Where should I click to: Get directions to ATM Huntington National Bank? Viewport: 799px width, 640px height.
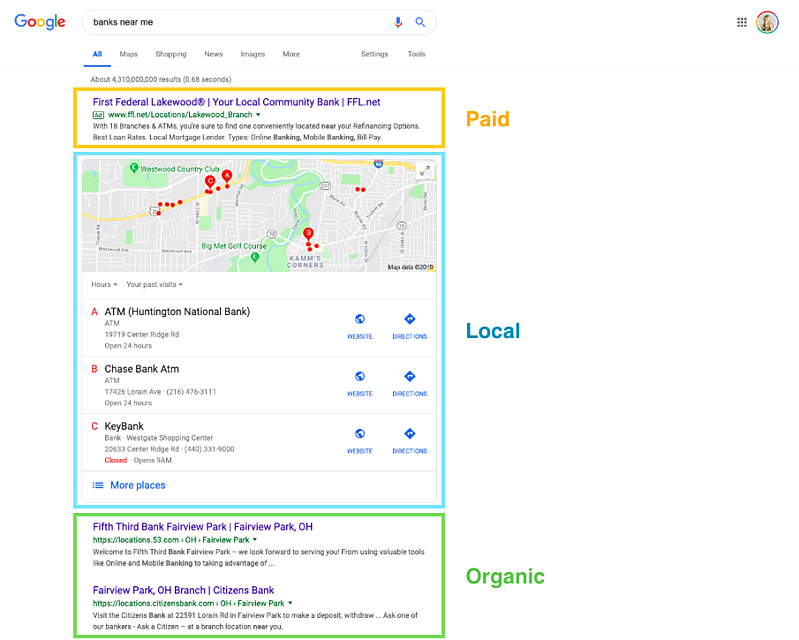pos(410,326)
